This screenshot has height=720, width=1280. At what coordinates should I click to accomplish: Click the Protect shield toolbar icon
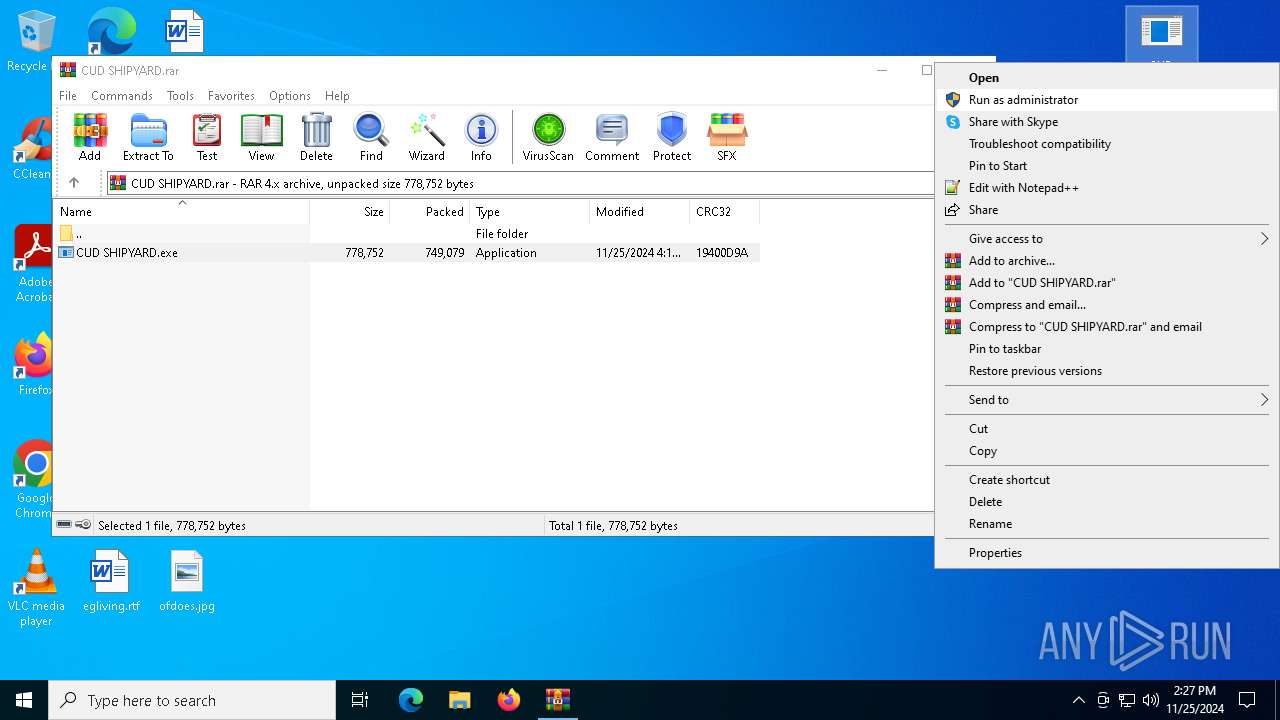point(672,137)
